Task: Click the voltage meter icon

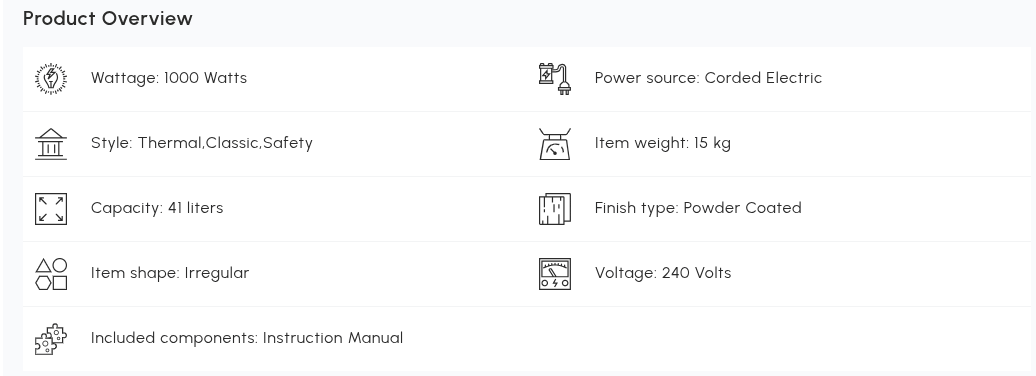Action: (x=555, y=274)
